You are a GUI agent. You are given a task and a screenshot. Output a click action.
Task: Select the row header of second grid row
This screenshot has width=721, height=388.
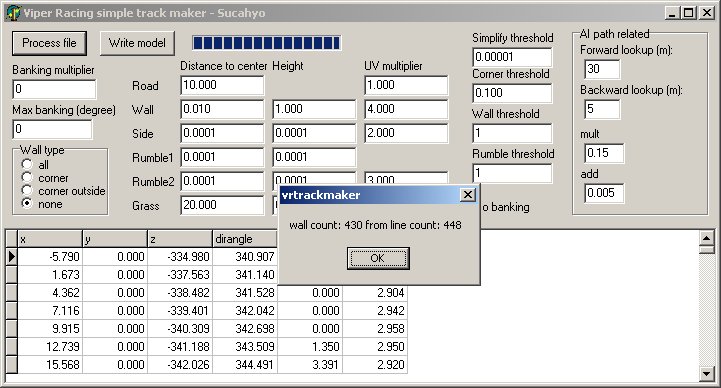pyautogui.click(x=11, y=274)
